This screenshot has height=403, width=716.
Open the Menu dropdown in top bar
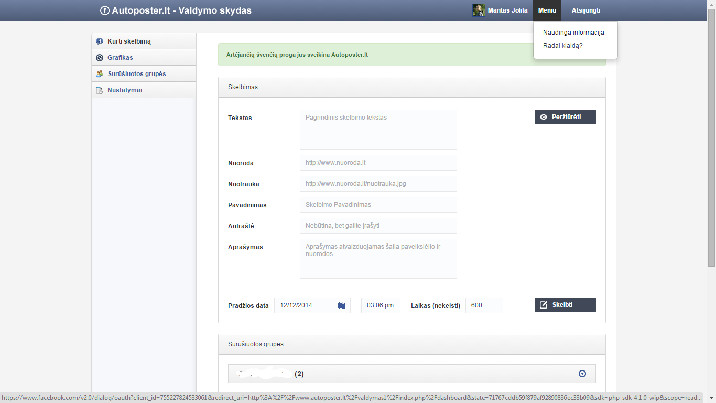click(546, 10)
